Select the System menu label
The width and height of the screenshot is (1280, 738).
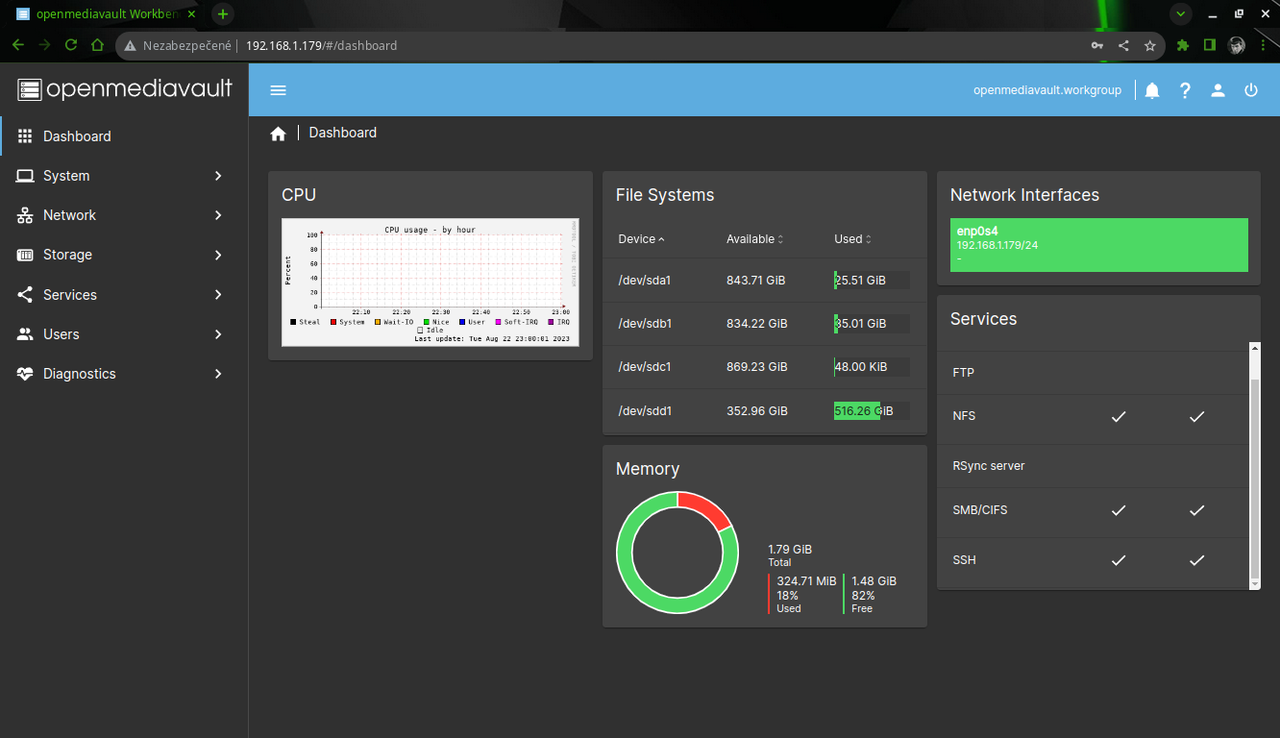pos(66,176)
